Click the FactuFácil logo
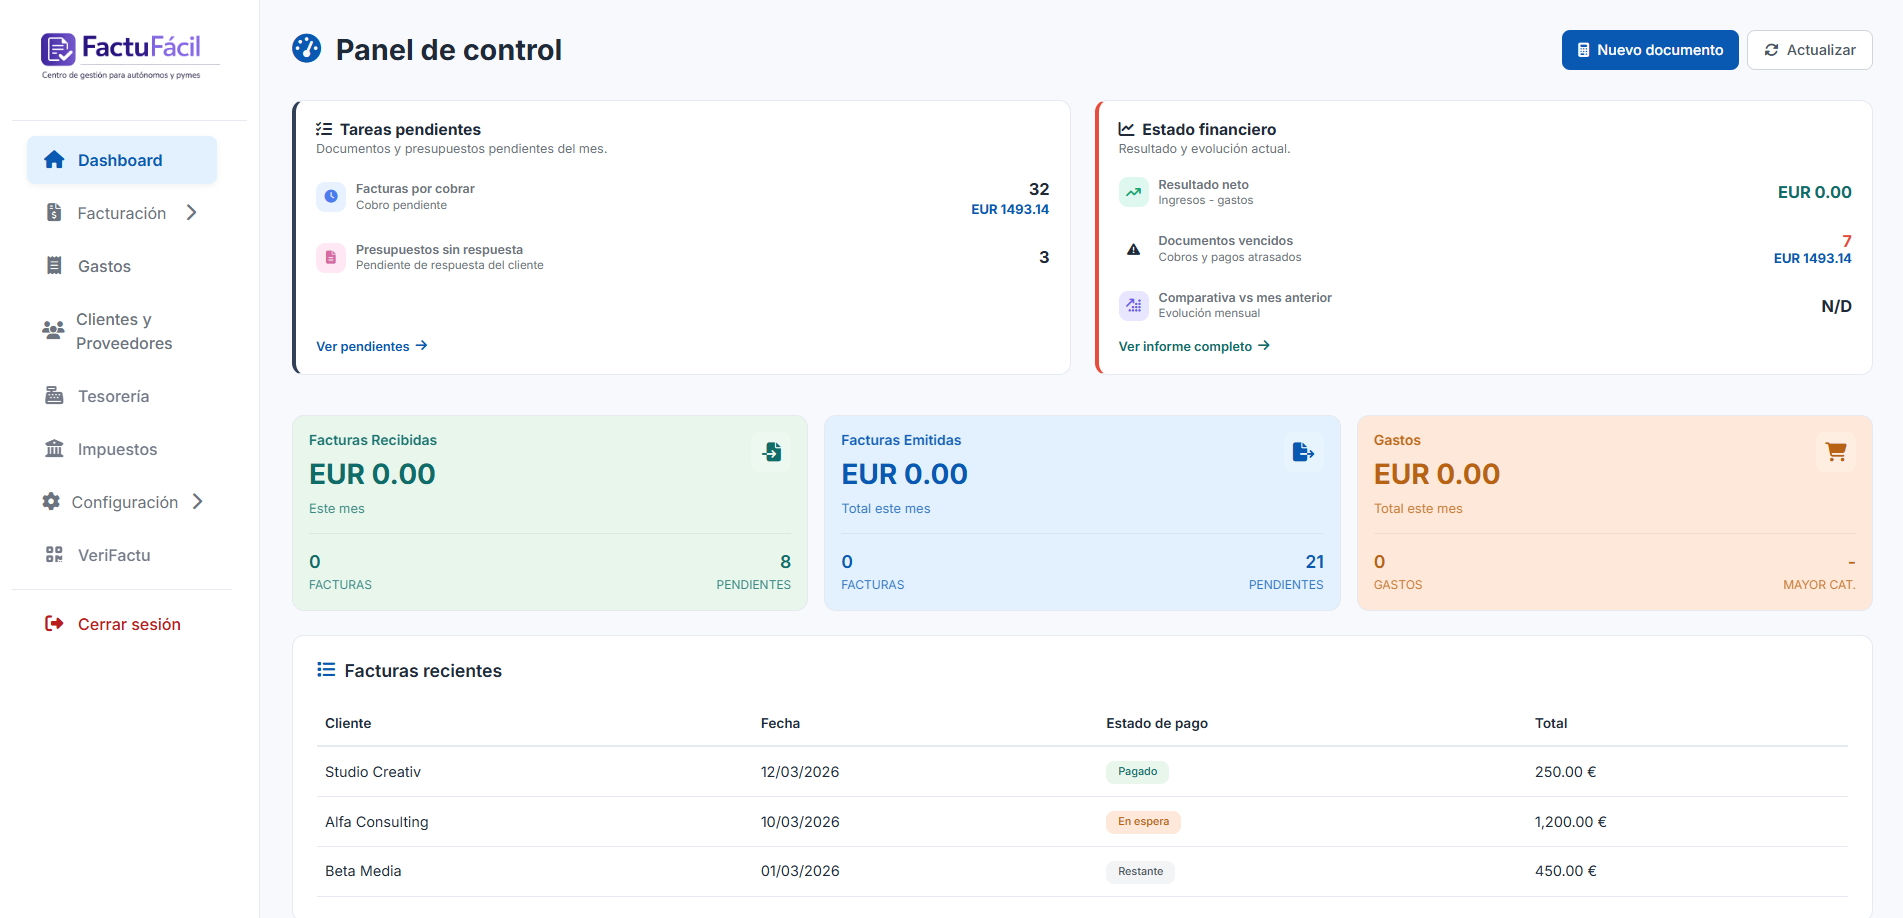The image size is (1903, 918). click(x=121, y=56)
